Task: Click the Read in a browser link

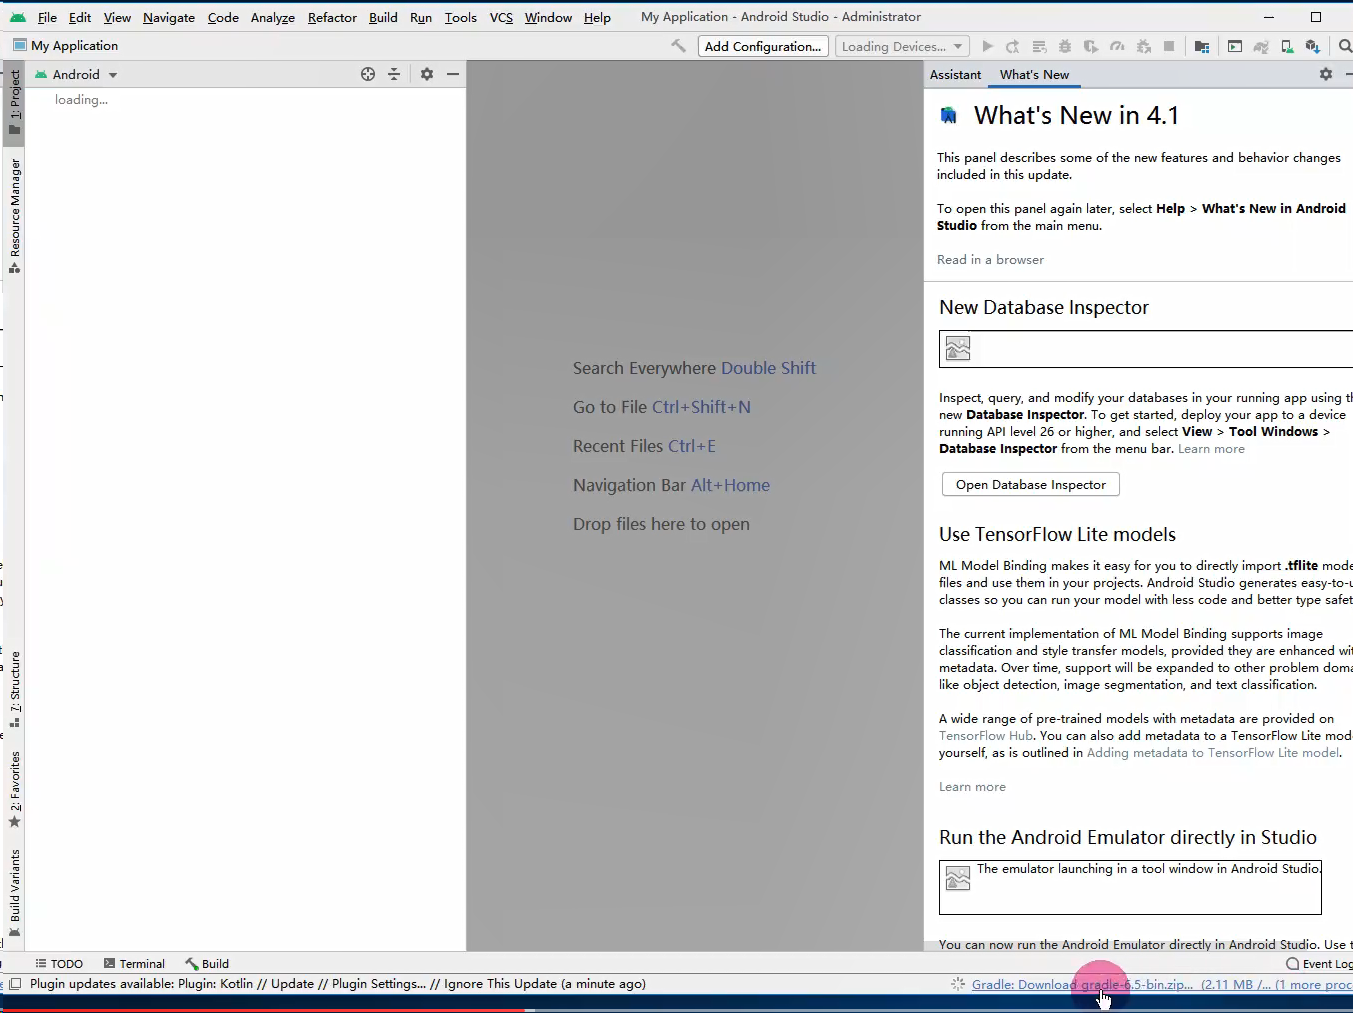Action: pos(990,259)
